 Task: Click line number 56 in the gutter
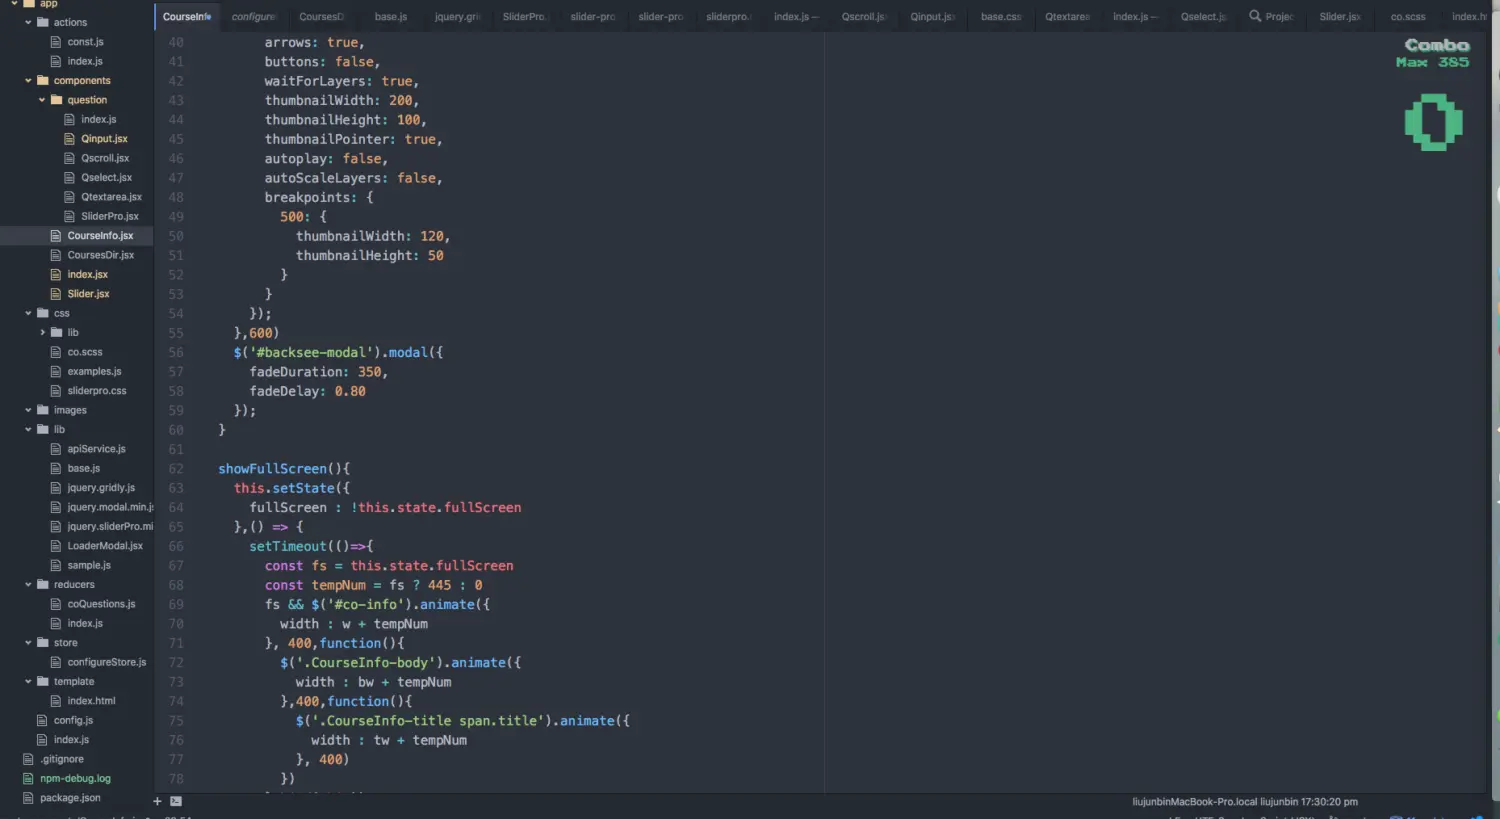pos(176,353)
